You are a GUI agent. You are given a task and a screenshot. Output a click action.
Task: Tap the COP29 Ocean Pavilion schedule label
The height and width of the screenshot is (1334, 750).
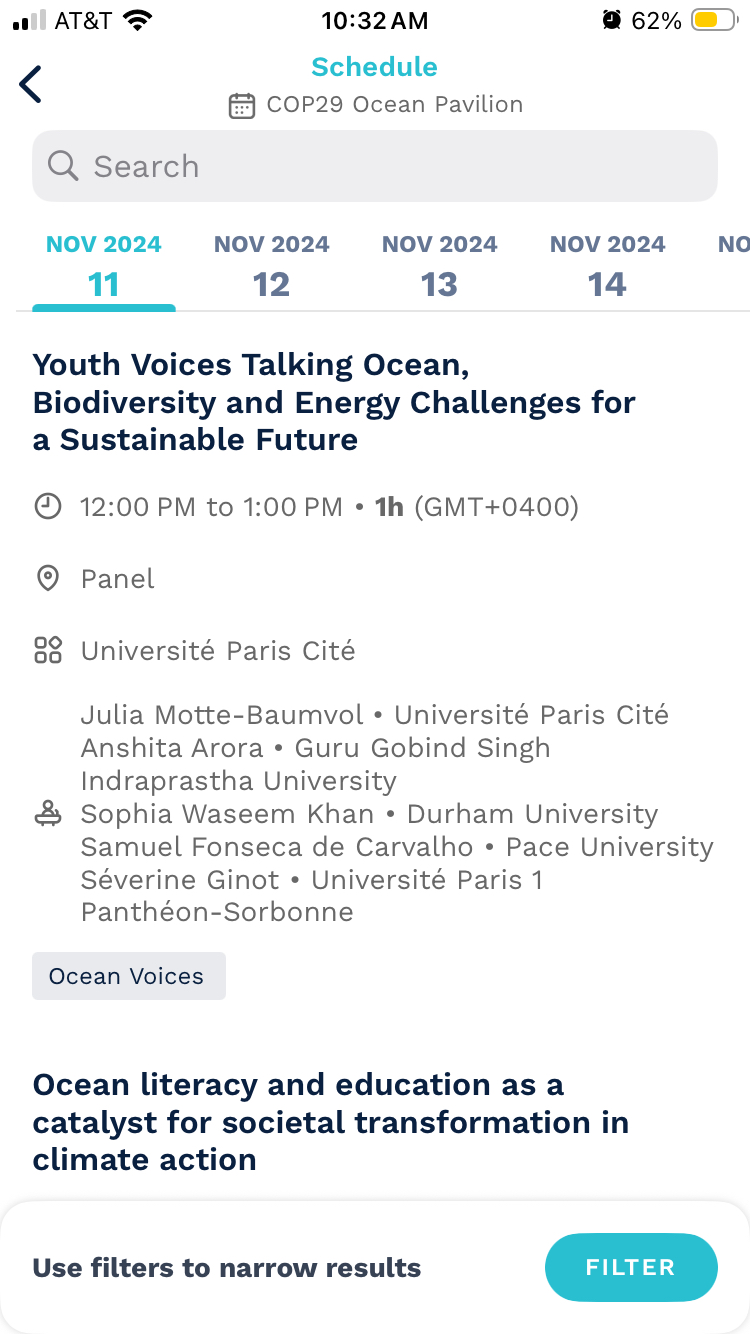click(x=394, y=105)
